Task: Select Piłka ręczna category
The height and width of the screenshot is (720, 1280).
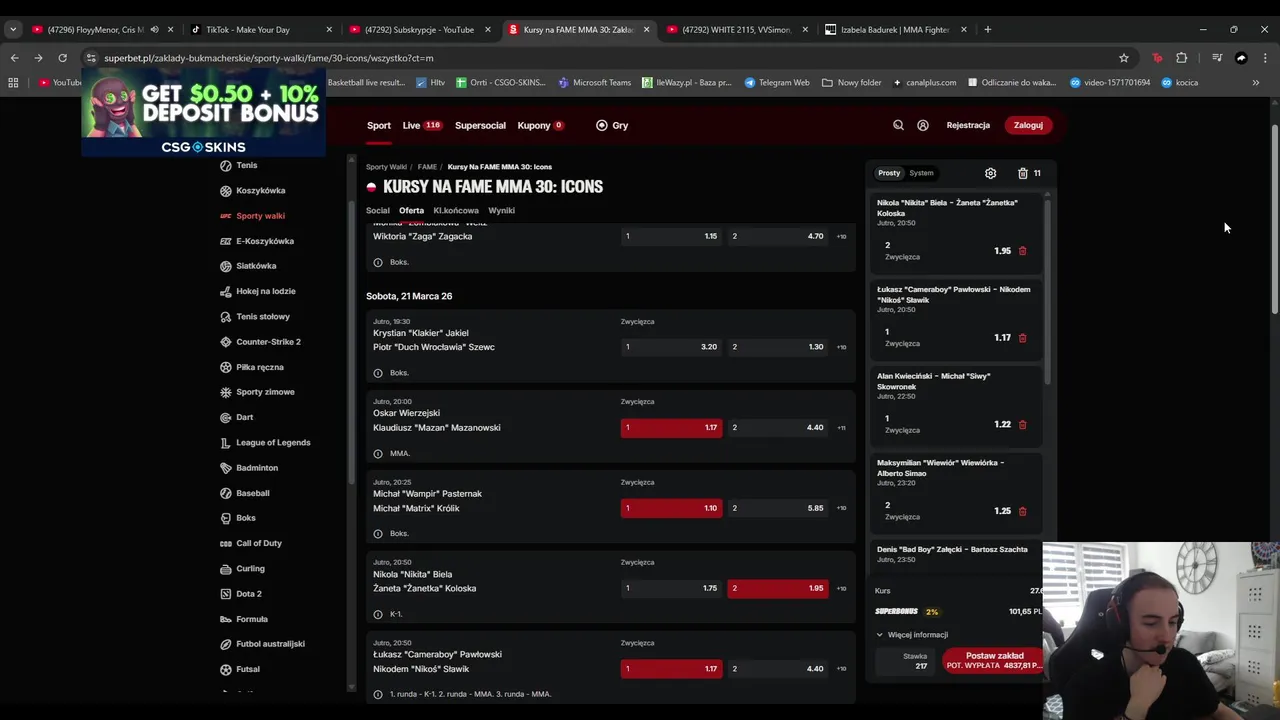Action: [259, 367]
